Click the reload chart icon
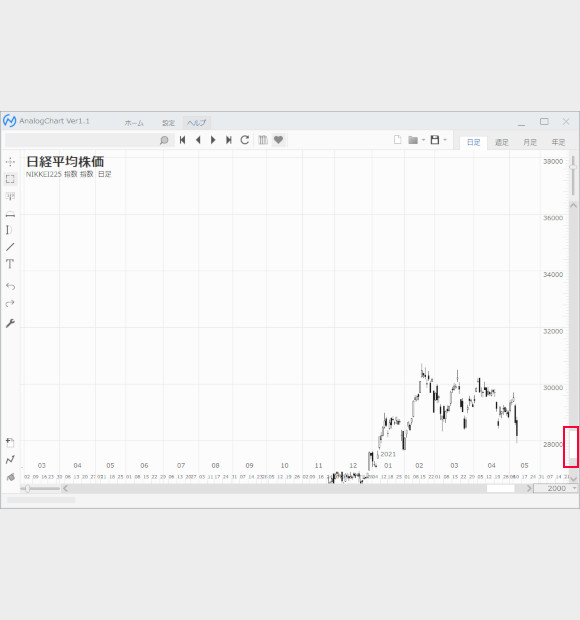Viewport: 580px width, 620px height. coord(245,140)
